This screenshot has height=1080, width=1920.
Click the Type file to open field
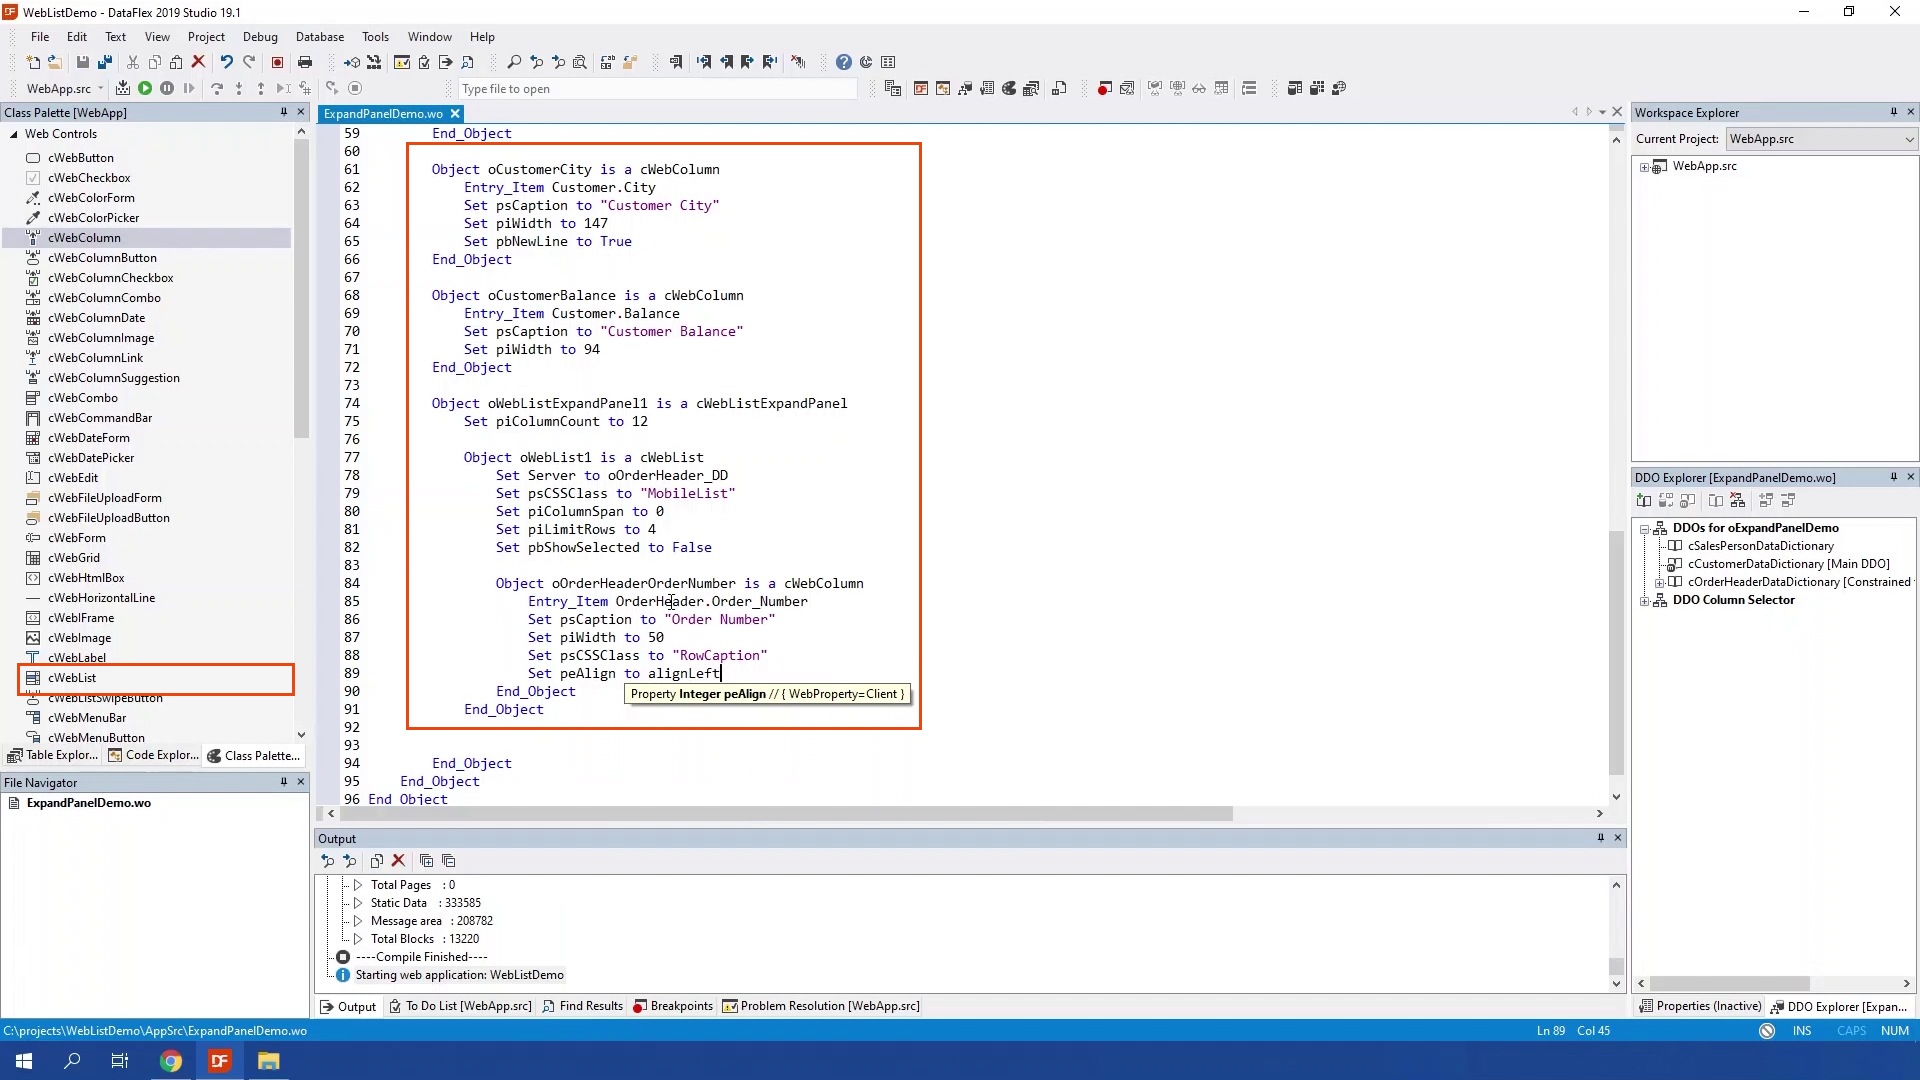click(657, 89)
